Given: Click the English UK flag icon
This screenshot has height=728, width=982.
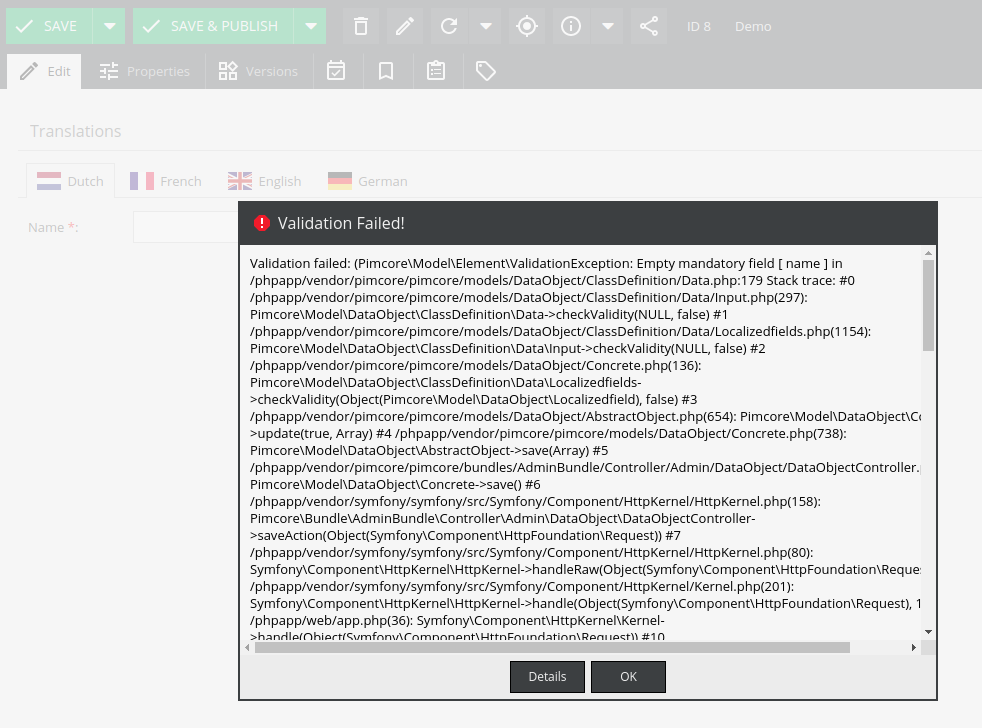Looking at the screenshot, I should tap(240, 181).
